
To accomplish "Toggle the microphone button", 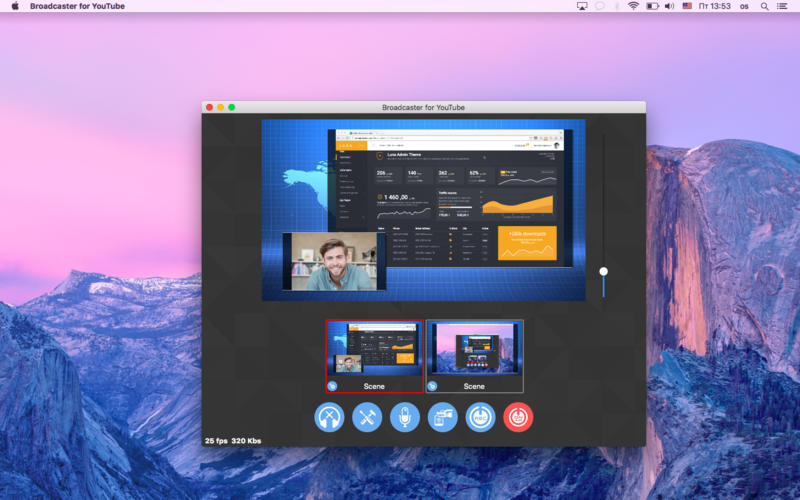I will point(405,417).
